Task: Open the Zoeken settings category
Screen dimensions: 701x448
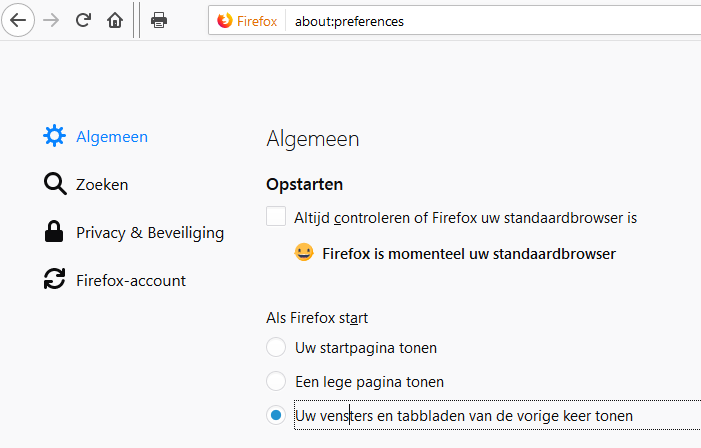Action: pos(102,184)
